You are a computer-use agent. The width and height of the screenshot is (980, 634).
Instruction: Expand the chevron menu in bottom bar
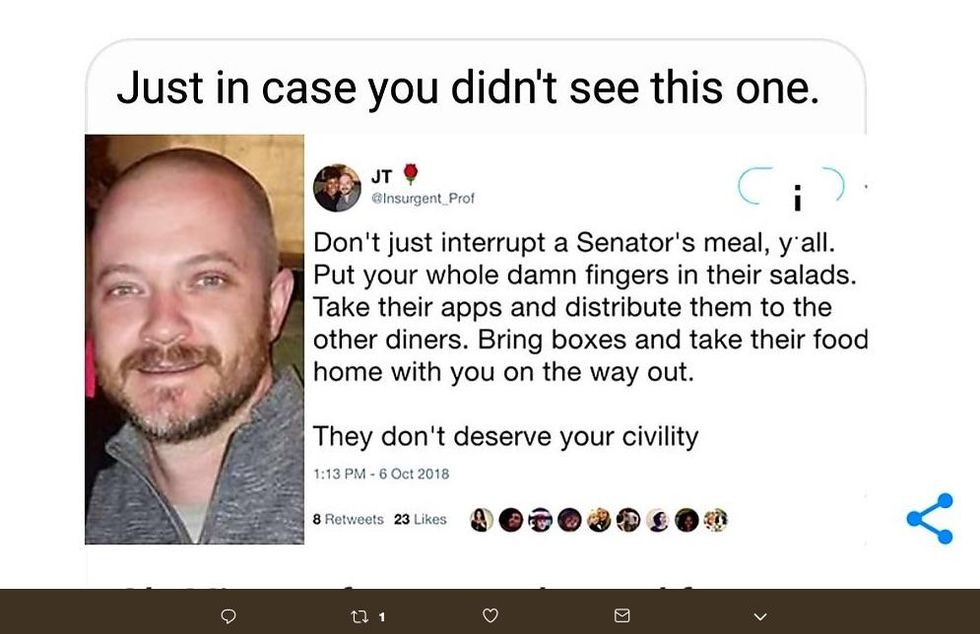[x=760, y=616]
